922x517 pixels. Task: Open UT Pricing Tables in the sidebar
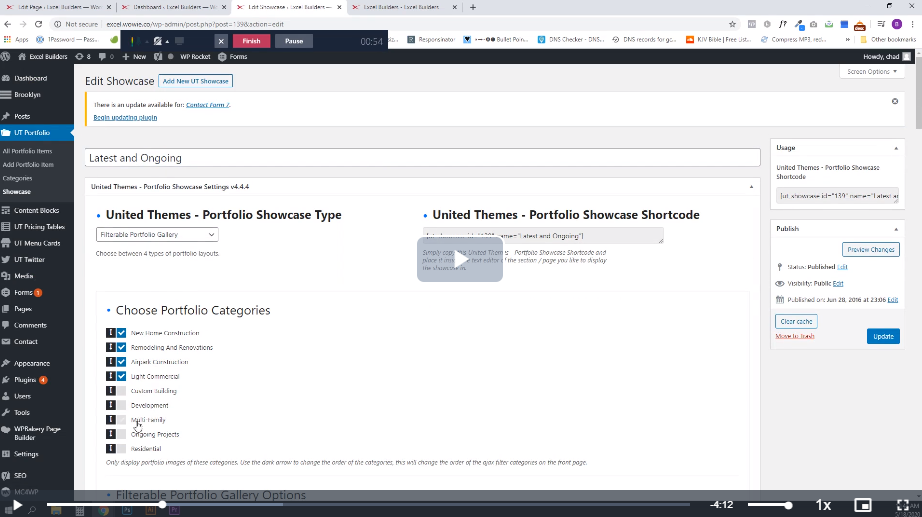point(38,227)
